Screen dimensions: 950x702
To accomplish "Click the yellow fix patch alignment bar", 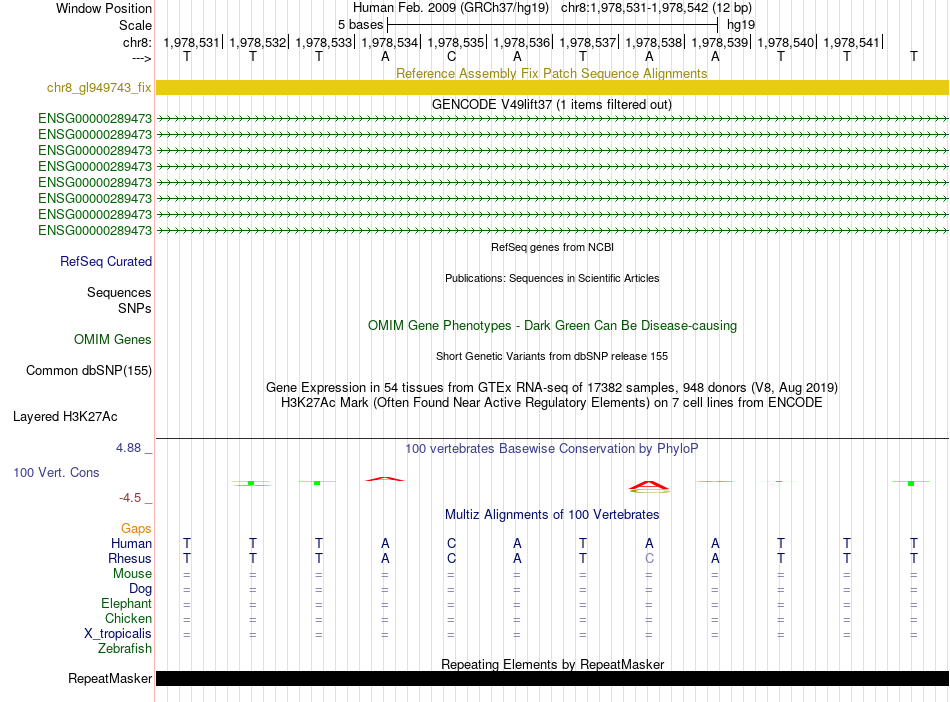I will pos(552,87).
